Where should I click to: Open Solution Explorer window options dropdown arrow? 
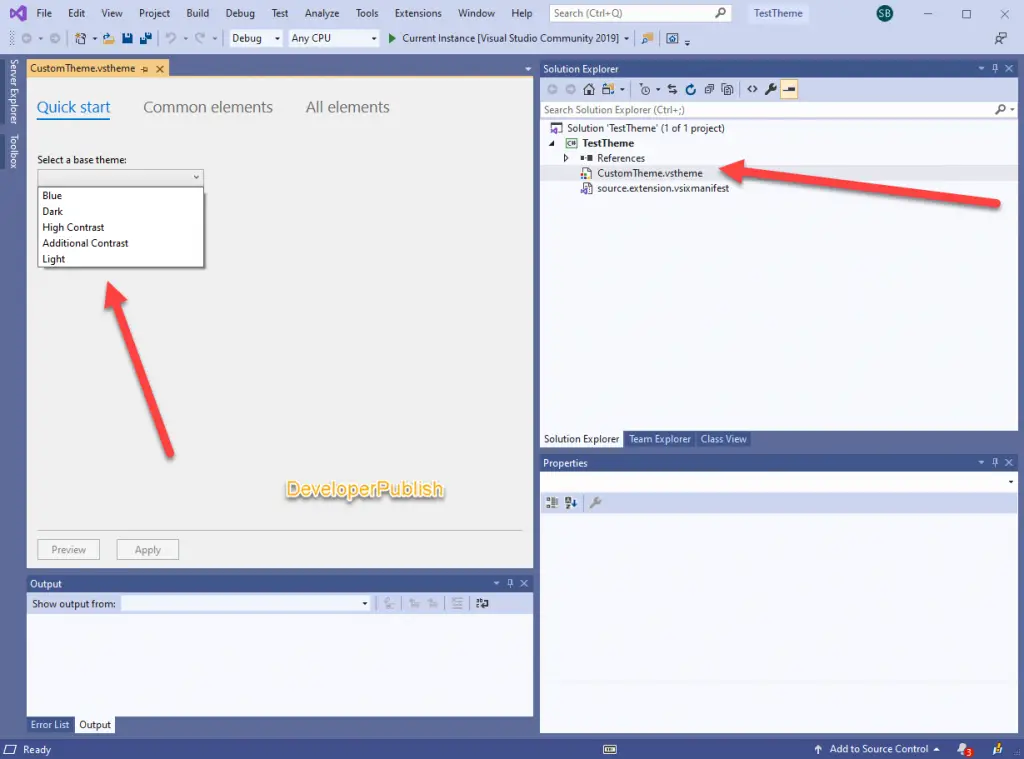[x=981, y=69]
